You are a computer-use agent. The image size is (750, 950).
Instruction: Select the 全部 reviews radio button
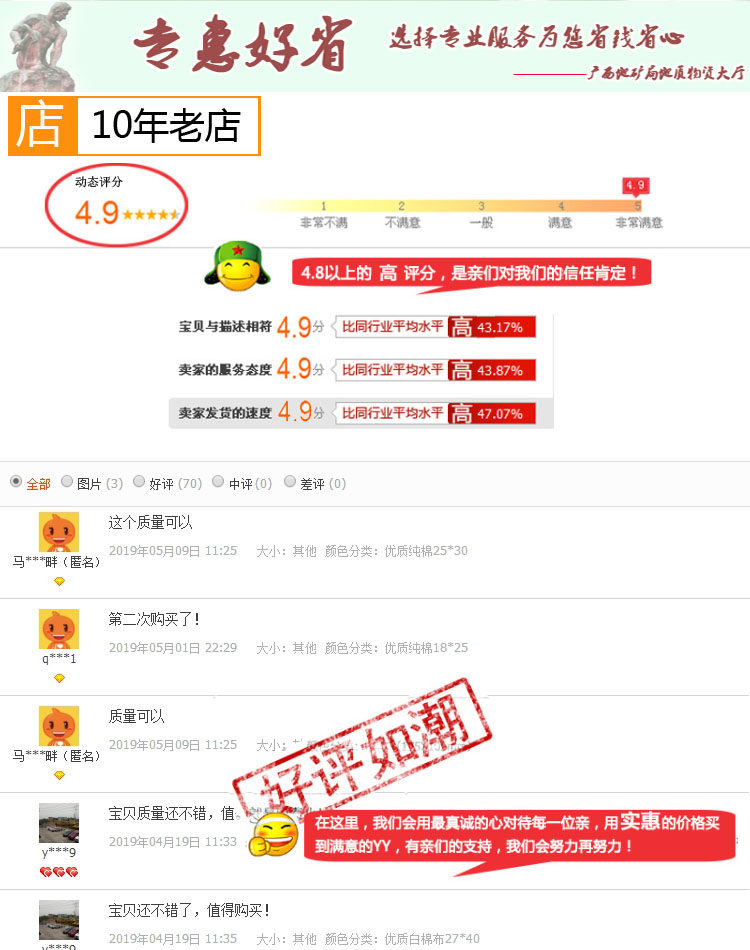coord(16,482)
